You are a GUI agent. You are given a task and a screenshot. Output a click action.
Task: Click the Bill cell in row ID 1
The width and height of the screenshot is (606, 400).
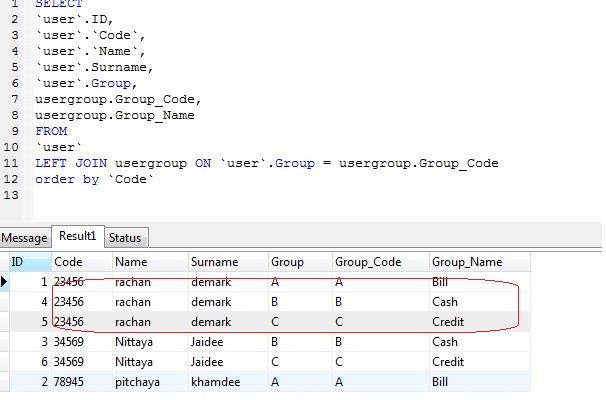coord(441,282)
